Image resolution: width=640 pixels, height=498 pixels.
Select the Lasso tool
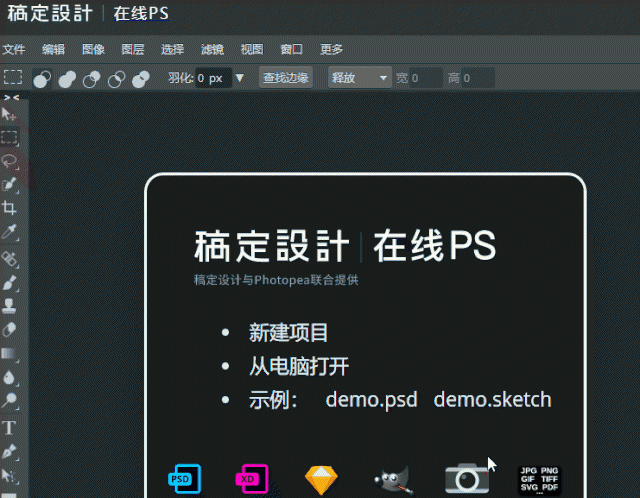coord(9,161)
